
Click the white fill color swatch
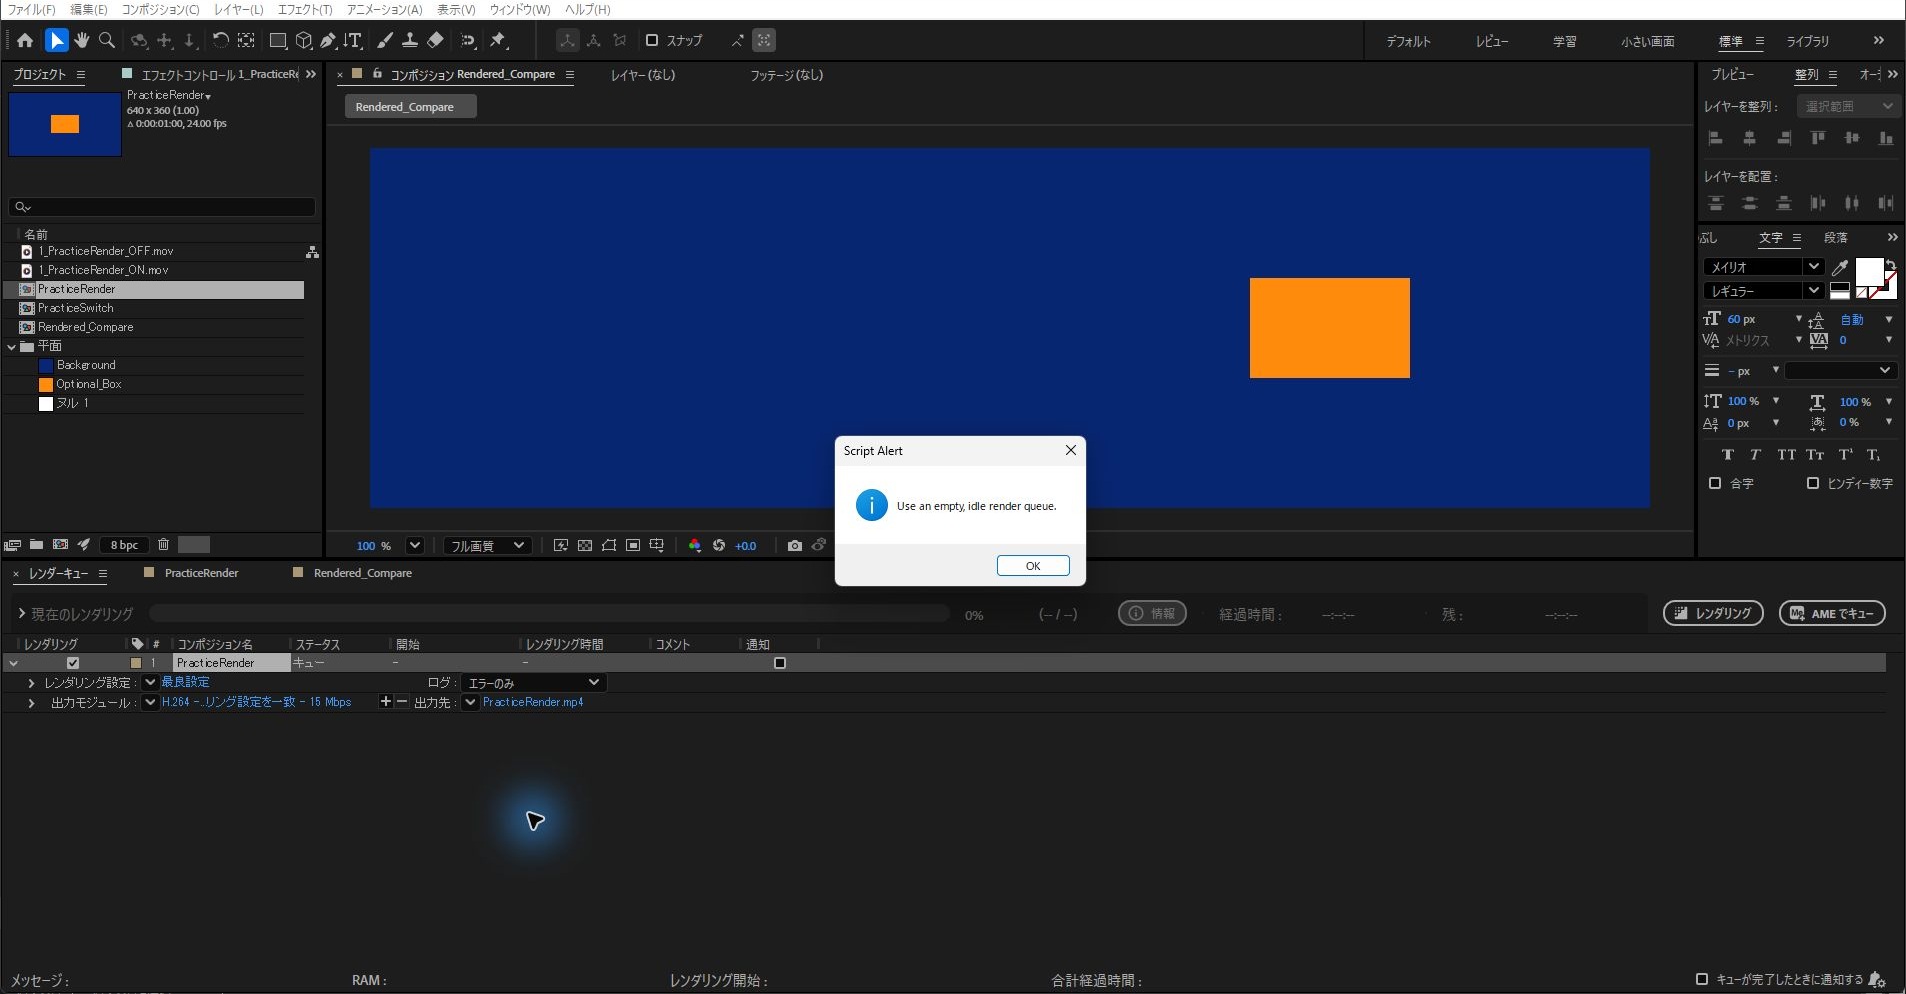coord(1868,271)
